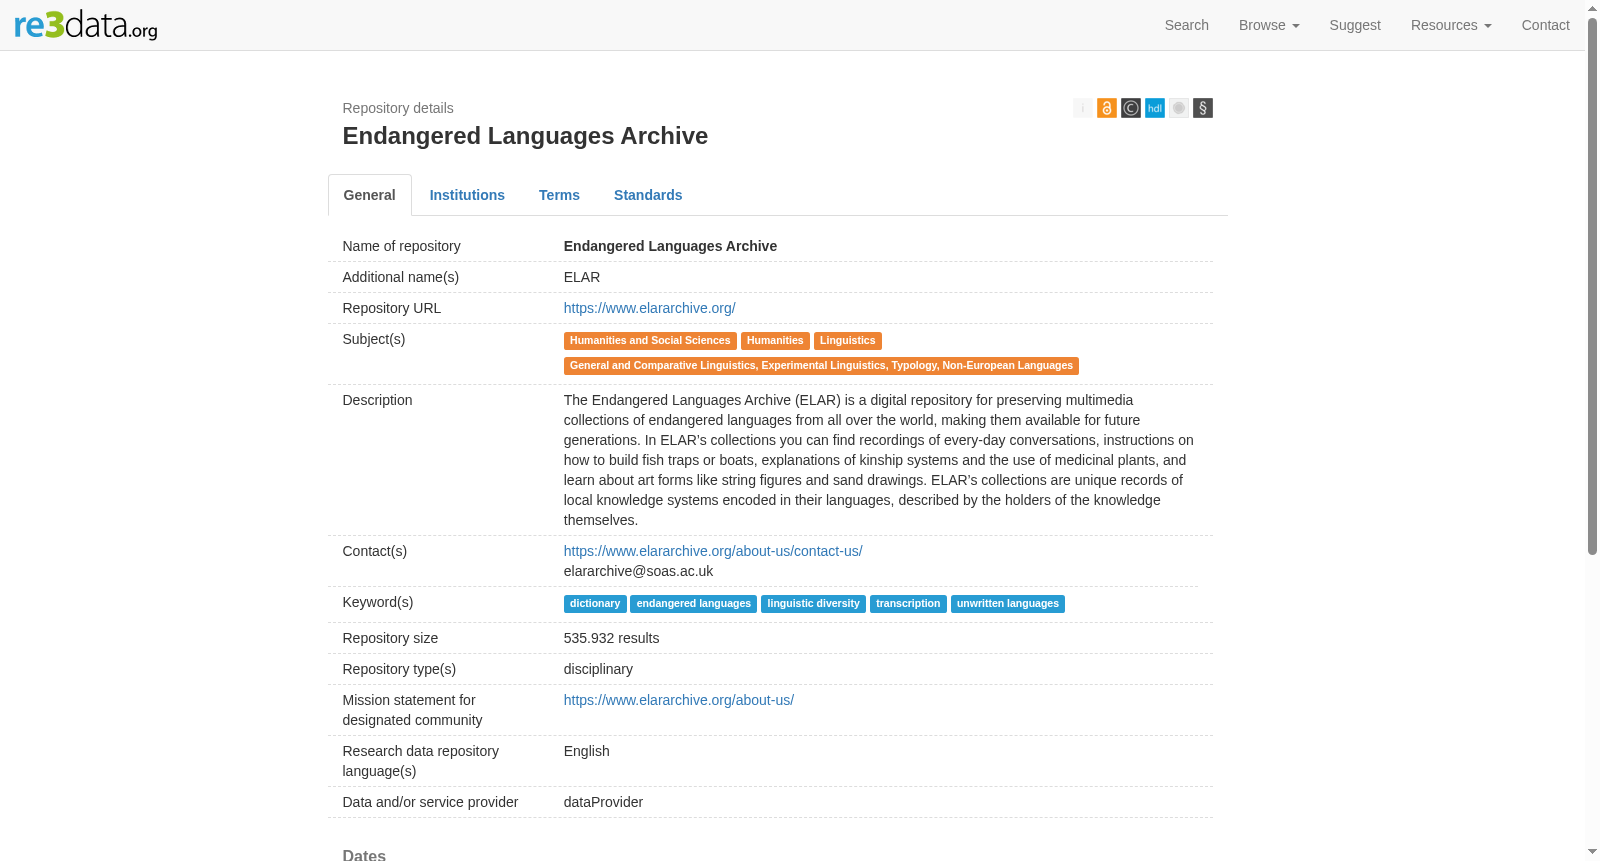Switch to the Terms tab
This screenshot has height=861, width=1600.
click(559, 195)
